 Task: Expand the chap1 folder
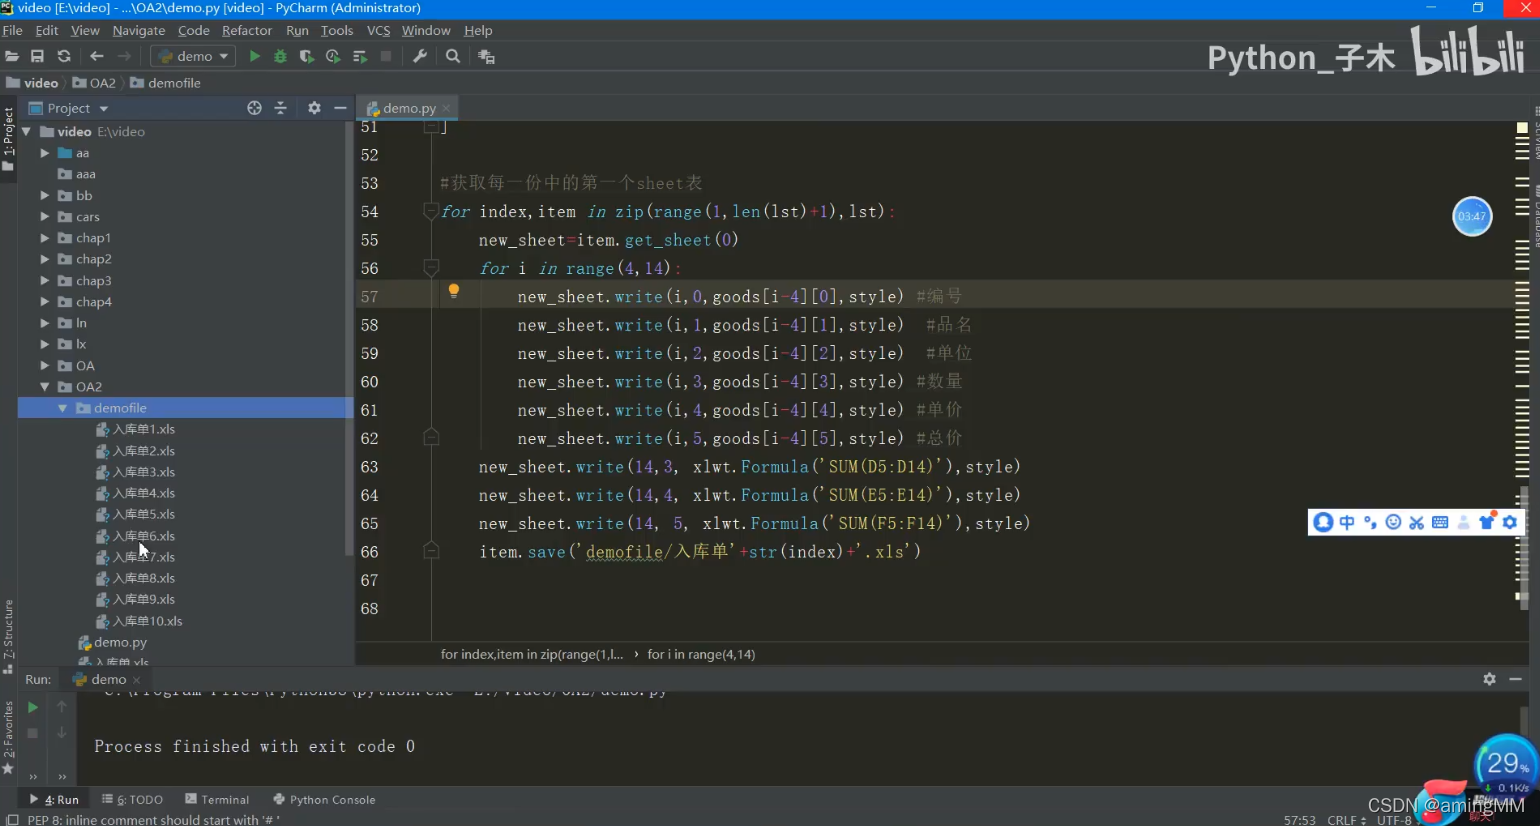coord(45,238)
